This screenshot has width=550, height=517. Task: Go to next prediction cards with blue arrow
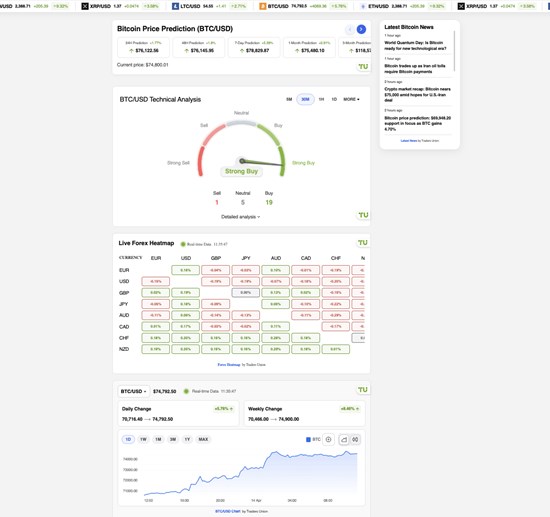pyautogui.click(x=361, y=29)
